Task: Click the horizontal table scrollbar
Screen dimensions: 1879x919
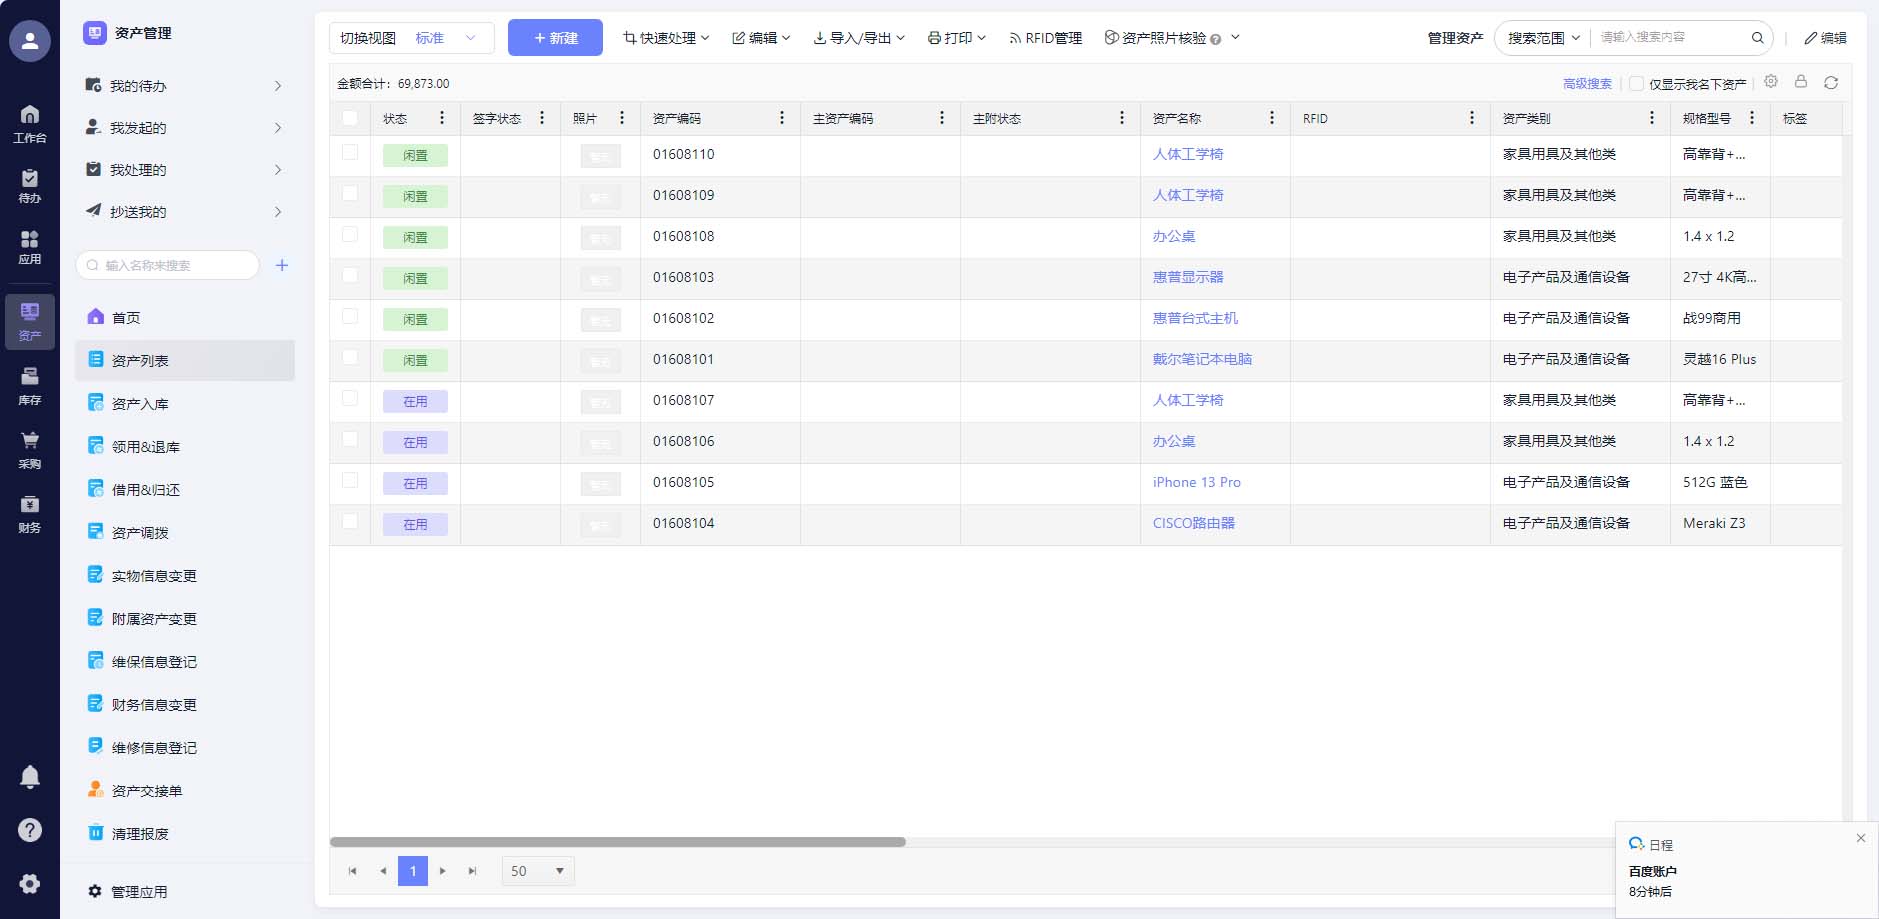Action: click(x=617, y=842)
